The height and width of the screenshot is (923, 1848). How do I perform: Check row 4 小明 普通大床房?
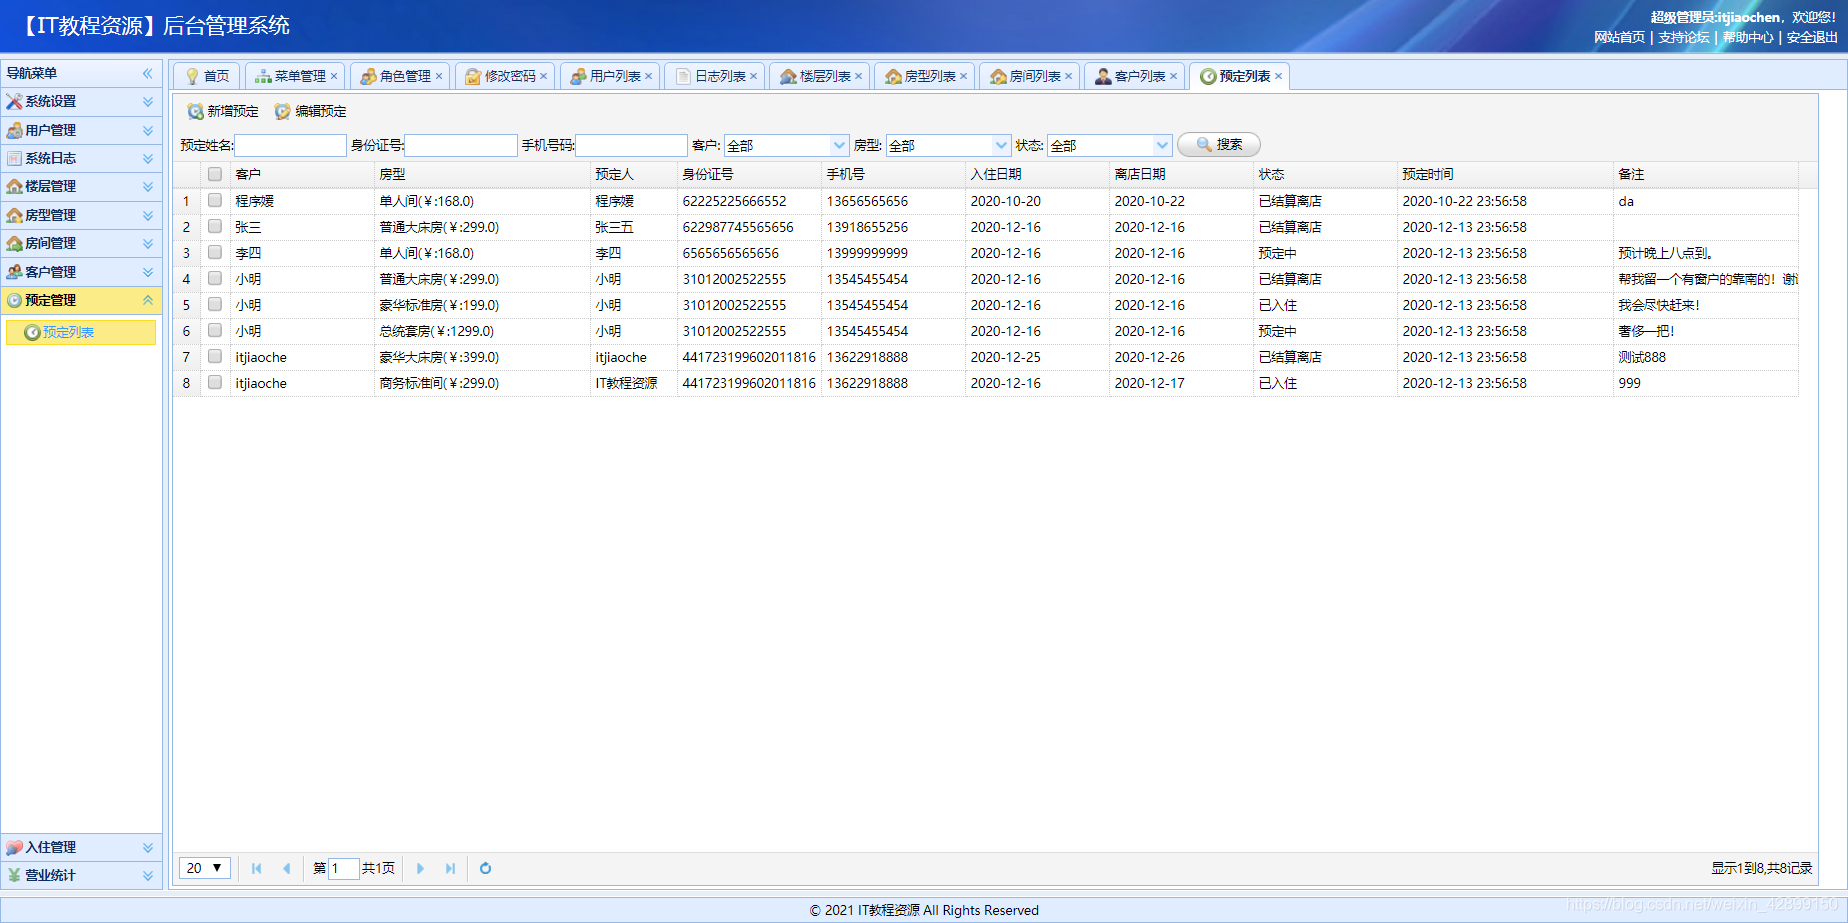[215, 278]
